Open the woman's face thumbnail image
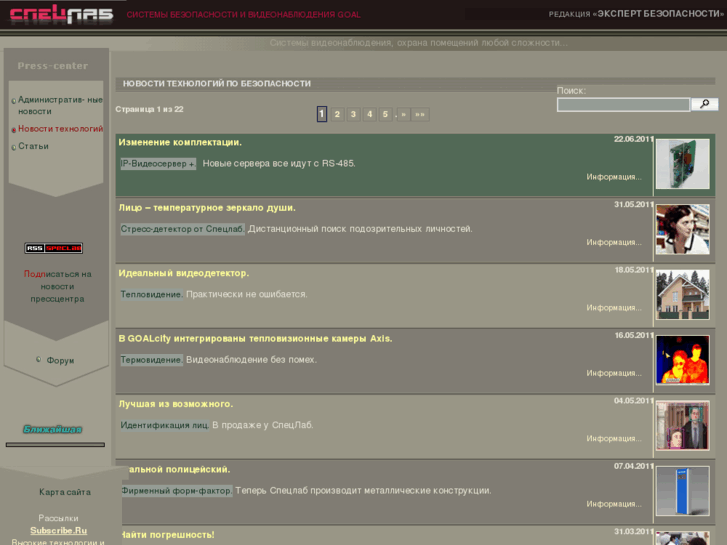Image resolution: width=727 pixels, height=545 pixels. [682, 229]
